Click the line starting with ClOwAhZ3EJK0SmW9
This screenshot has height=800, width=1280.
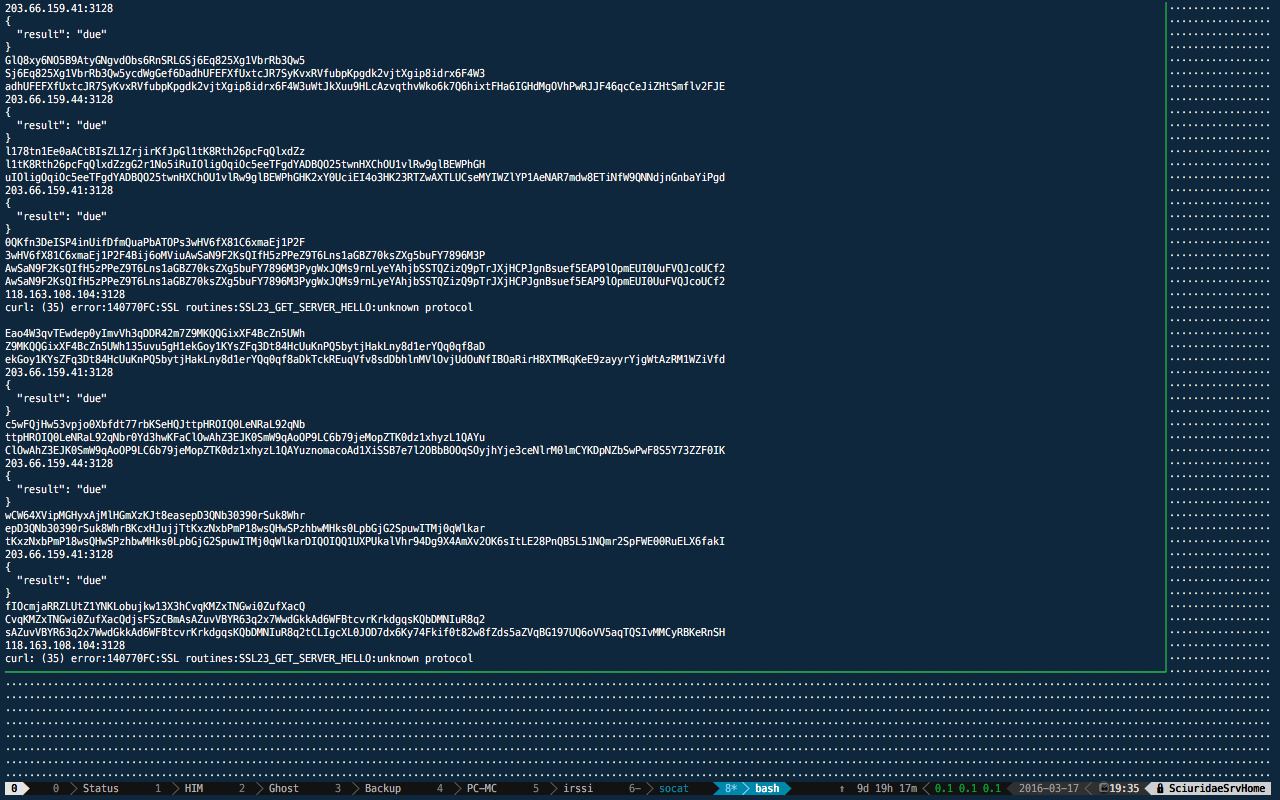click(365, 450)
